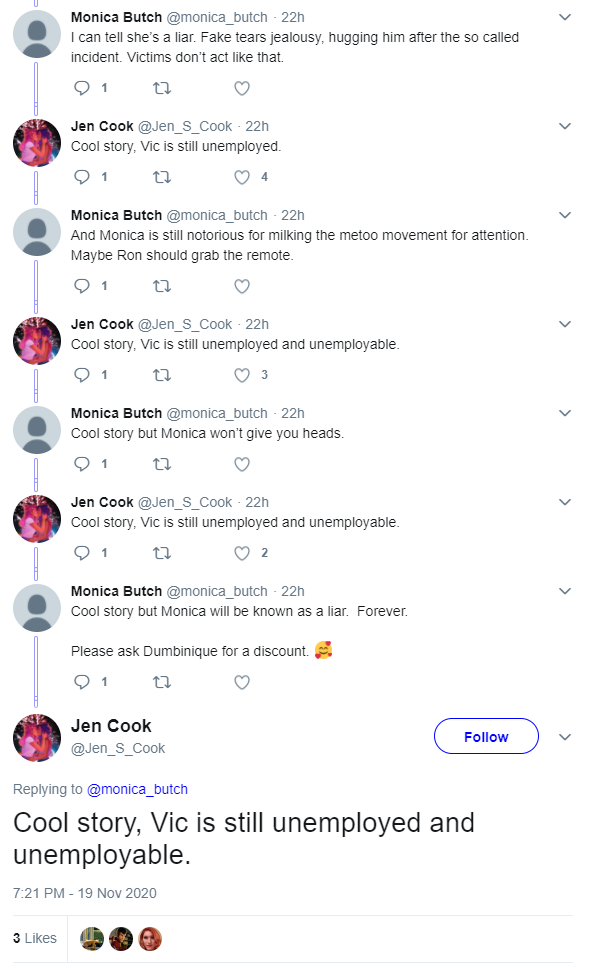This screenshot has width=593, height=968.
Task: Follow Jen Cook
Action: [x=486, y=736]
